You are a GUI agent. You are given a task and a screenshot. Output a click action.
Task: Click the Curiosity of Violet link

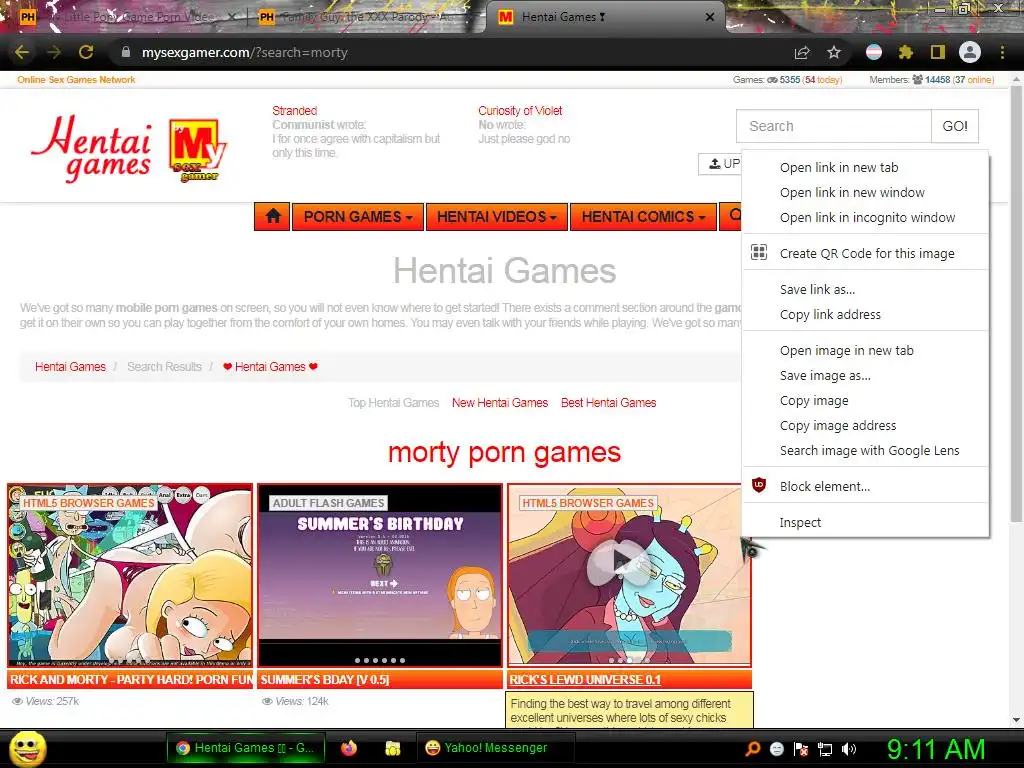[520, 110]
